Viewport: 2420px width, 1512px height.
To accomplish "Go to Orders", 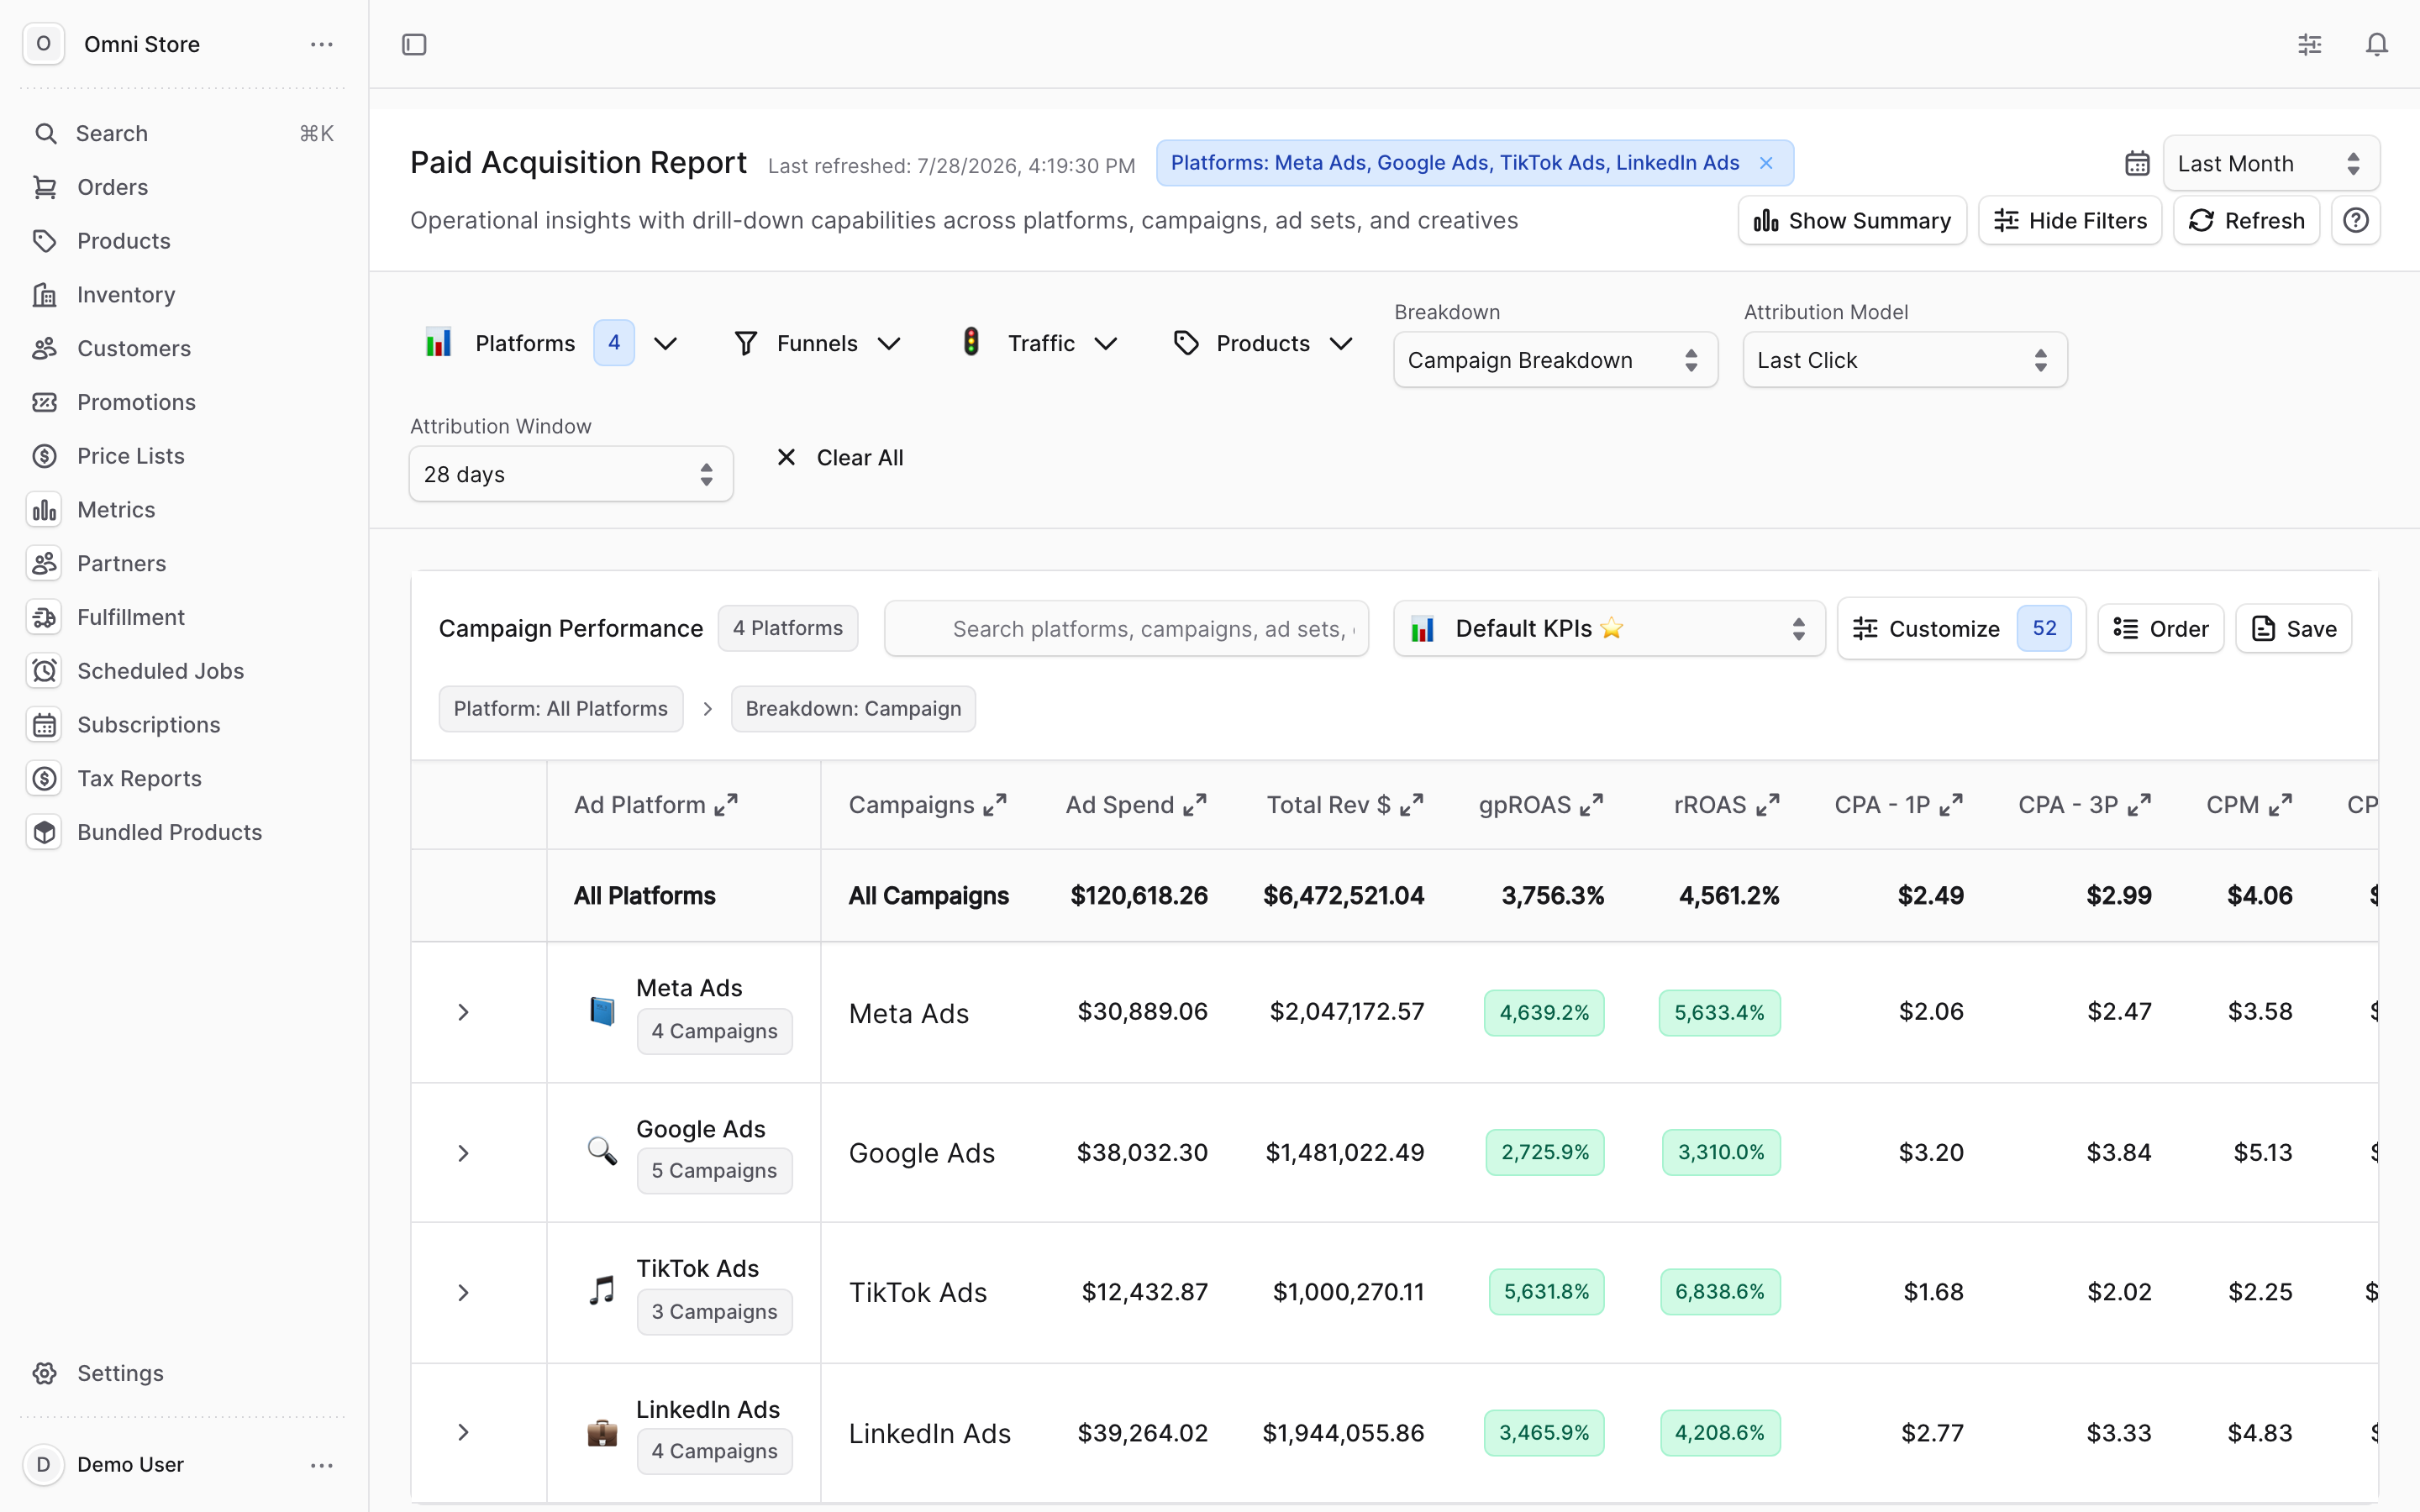I will coord(184,187).
